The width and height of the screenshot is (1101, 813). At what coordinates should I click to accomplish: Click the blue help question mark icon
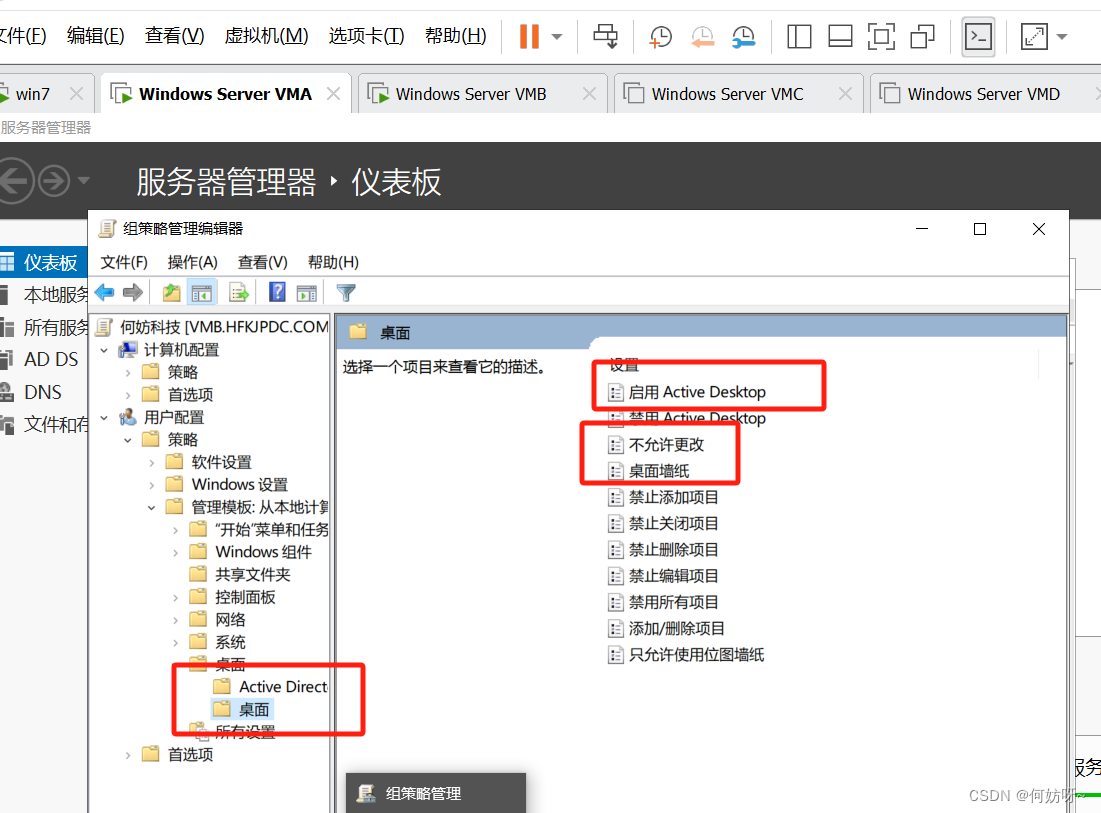pos(277,293)
